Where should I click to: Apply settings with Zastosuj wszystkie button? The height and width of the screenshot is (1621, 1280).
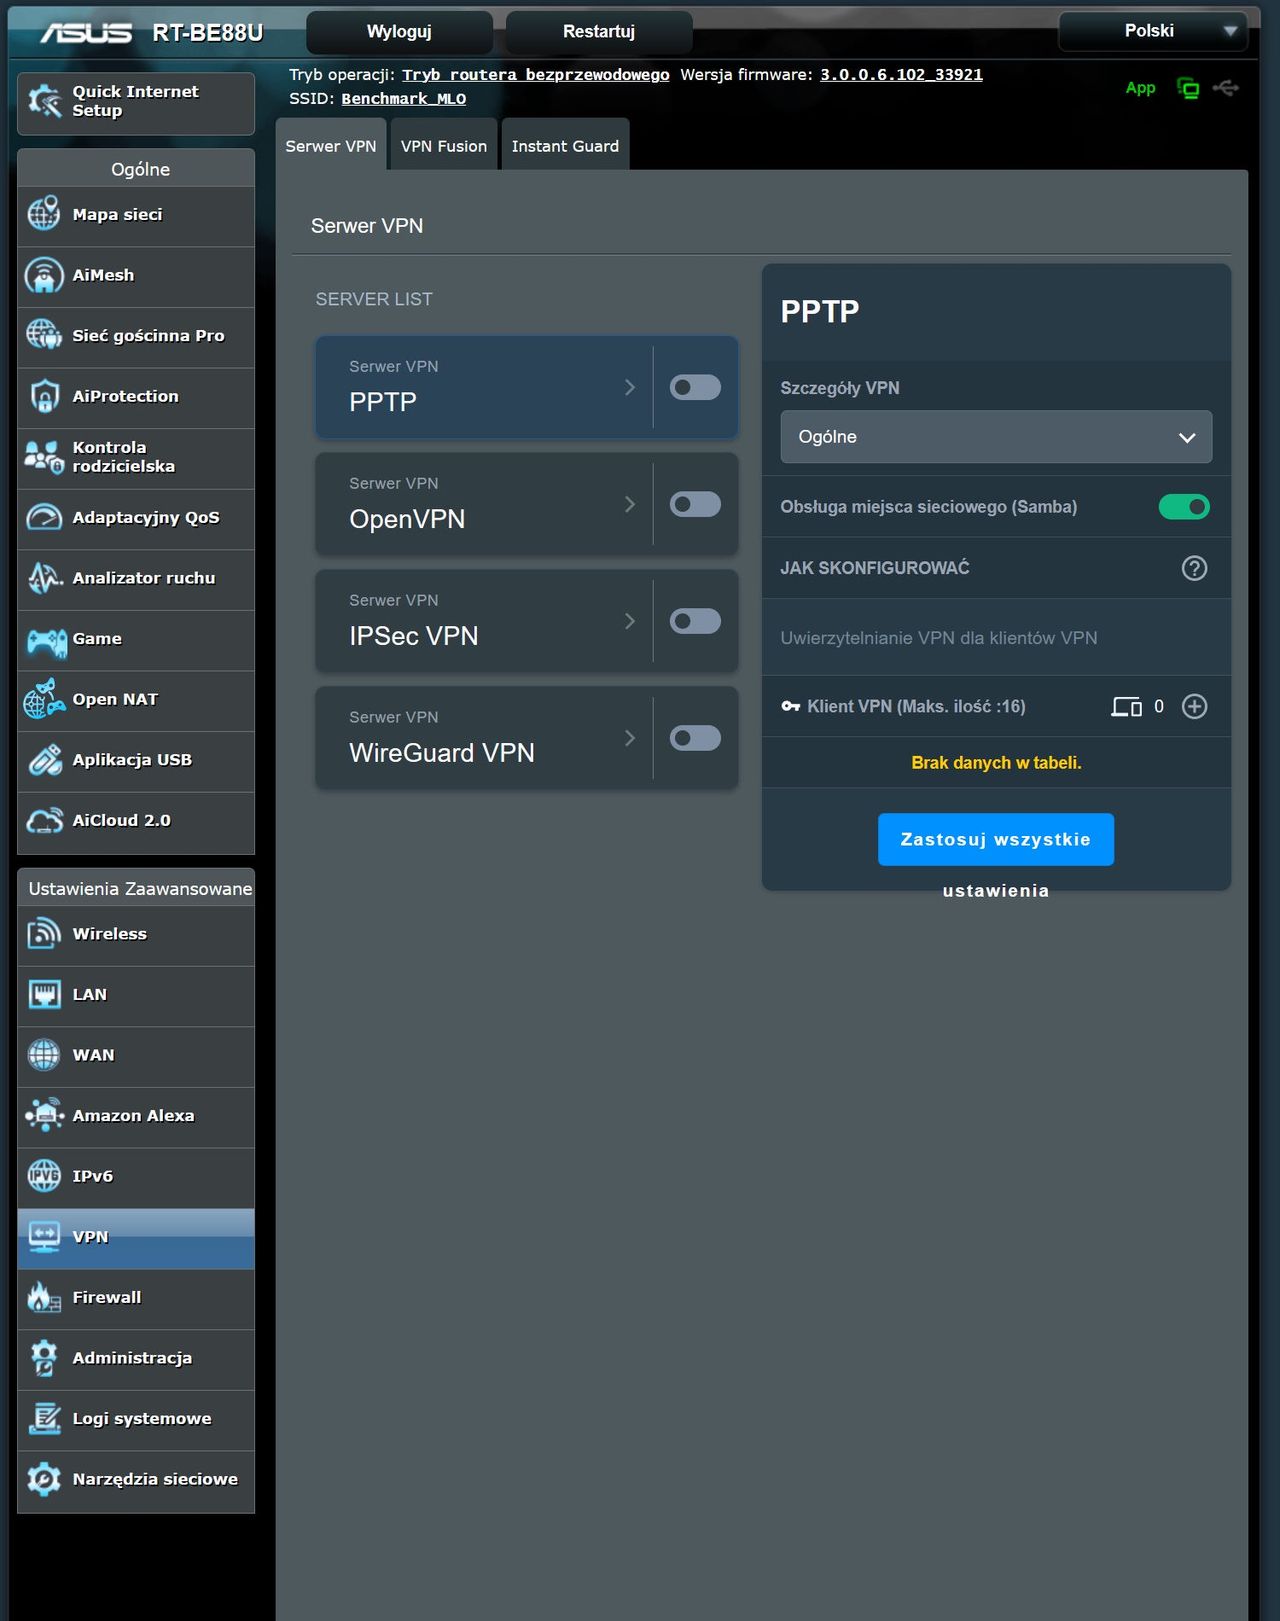(996, 839)
